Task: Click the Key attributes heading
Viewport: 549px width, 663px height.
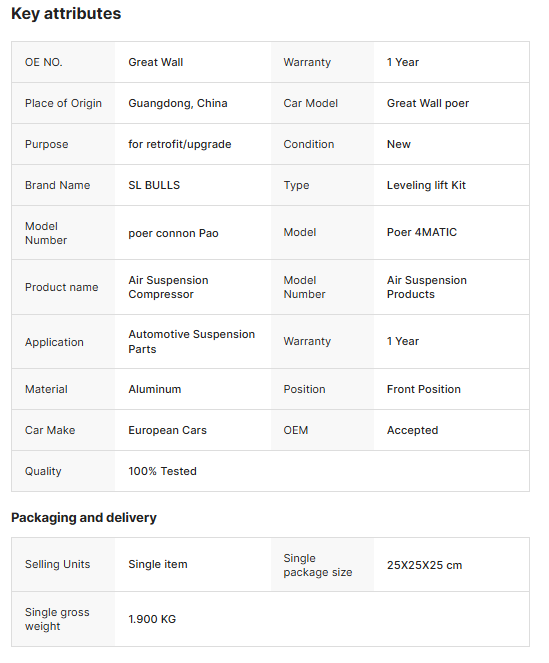Action: click(x=66, y=14)
